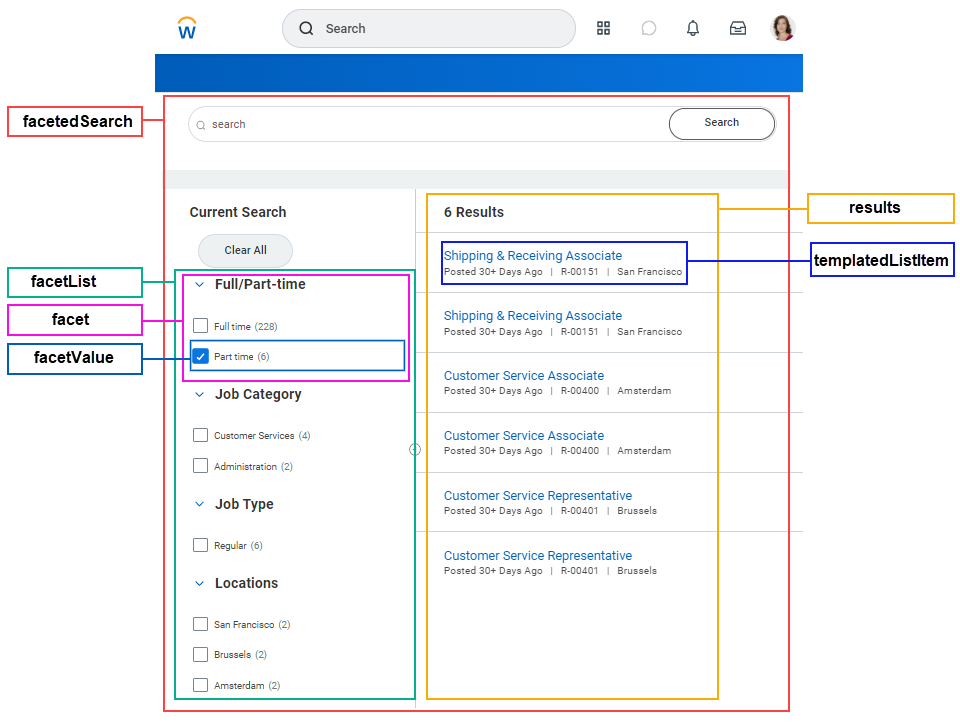Collapse the Full/Part-time facet chevron
The image size is (960, 723).
click(x=200, y=285)
